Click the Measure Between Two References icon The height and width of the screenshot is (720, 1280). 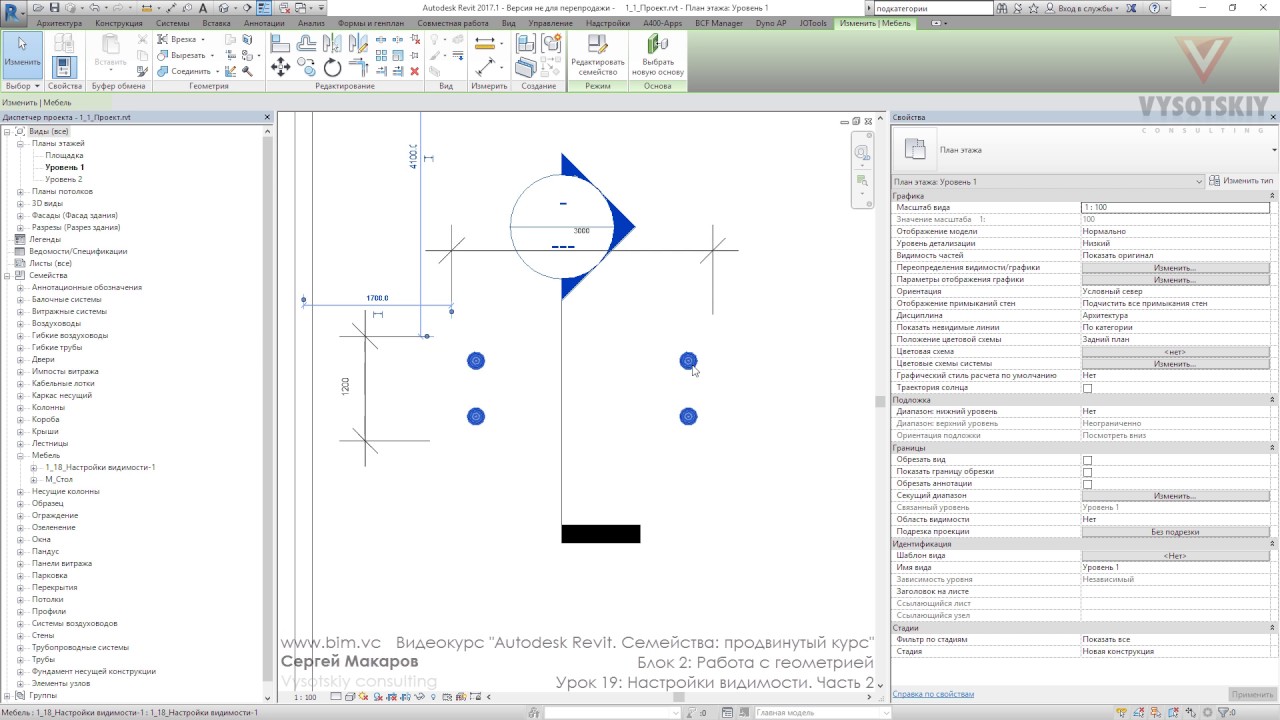pos(484,43)
